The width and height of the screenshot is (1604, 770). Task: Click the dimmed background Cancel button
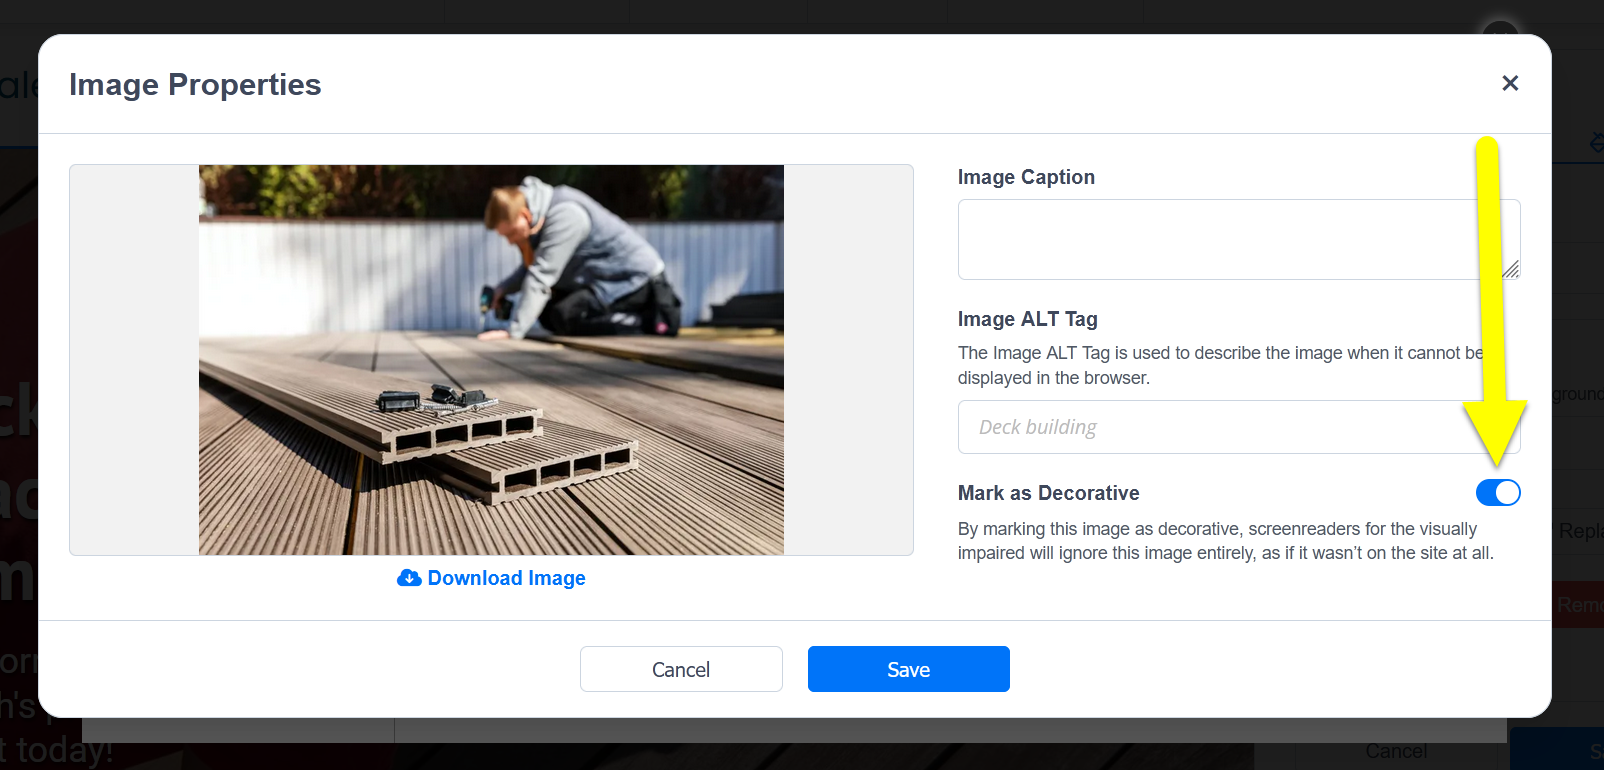[1396, 751]
